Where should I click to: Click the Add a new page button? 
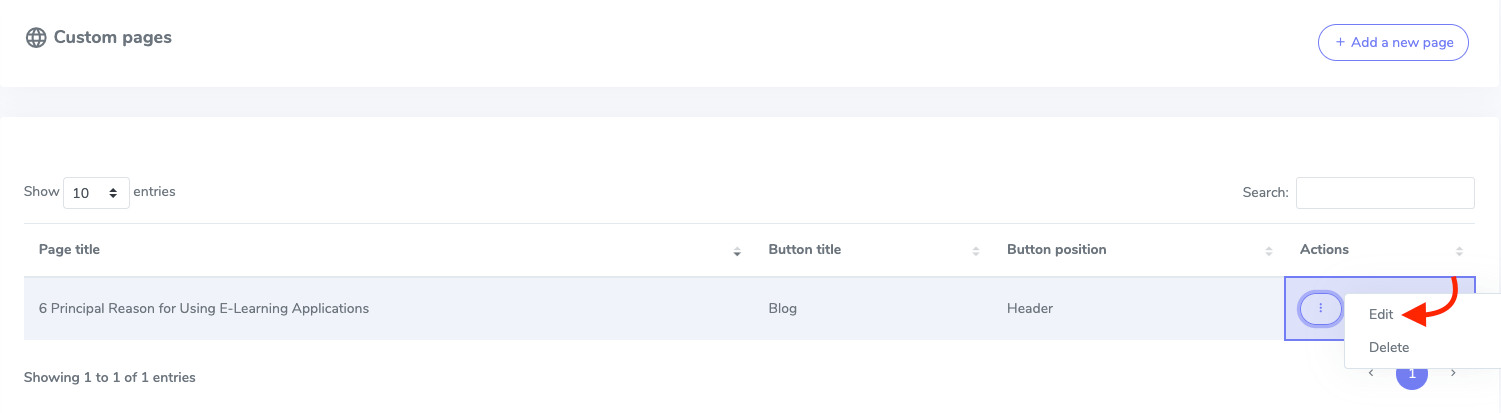[1393, 43]
